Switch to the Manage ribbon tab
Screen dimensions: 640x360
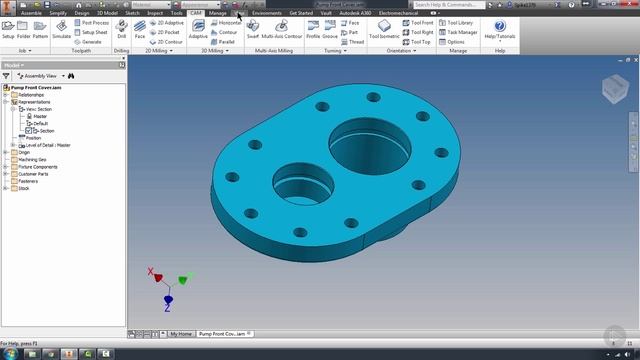pos(218,13)
